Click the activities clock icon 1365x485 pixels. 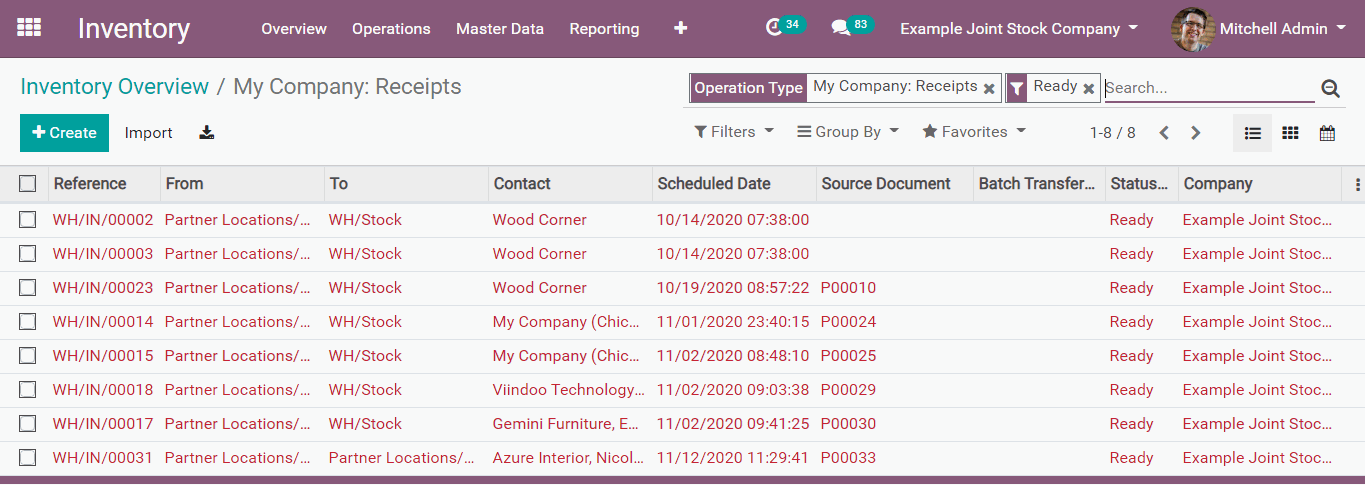[x=773, y=29]
